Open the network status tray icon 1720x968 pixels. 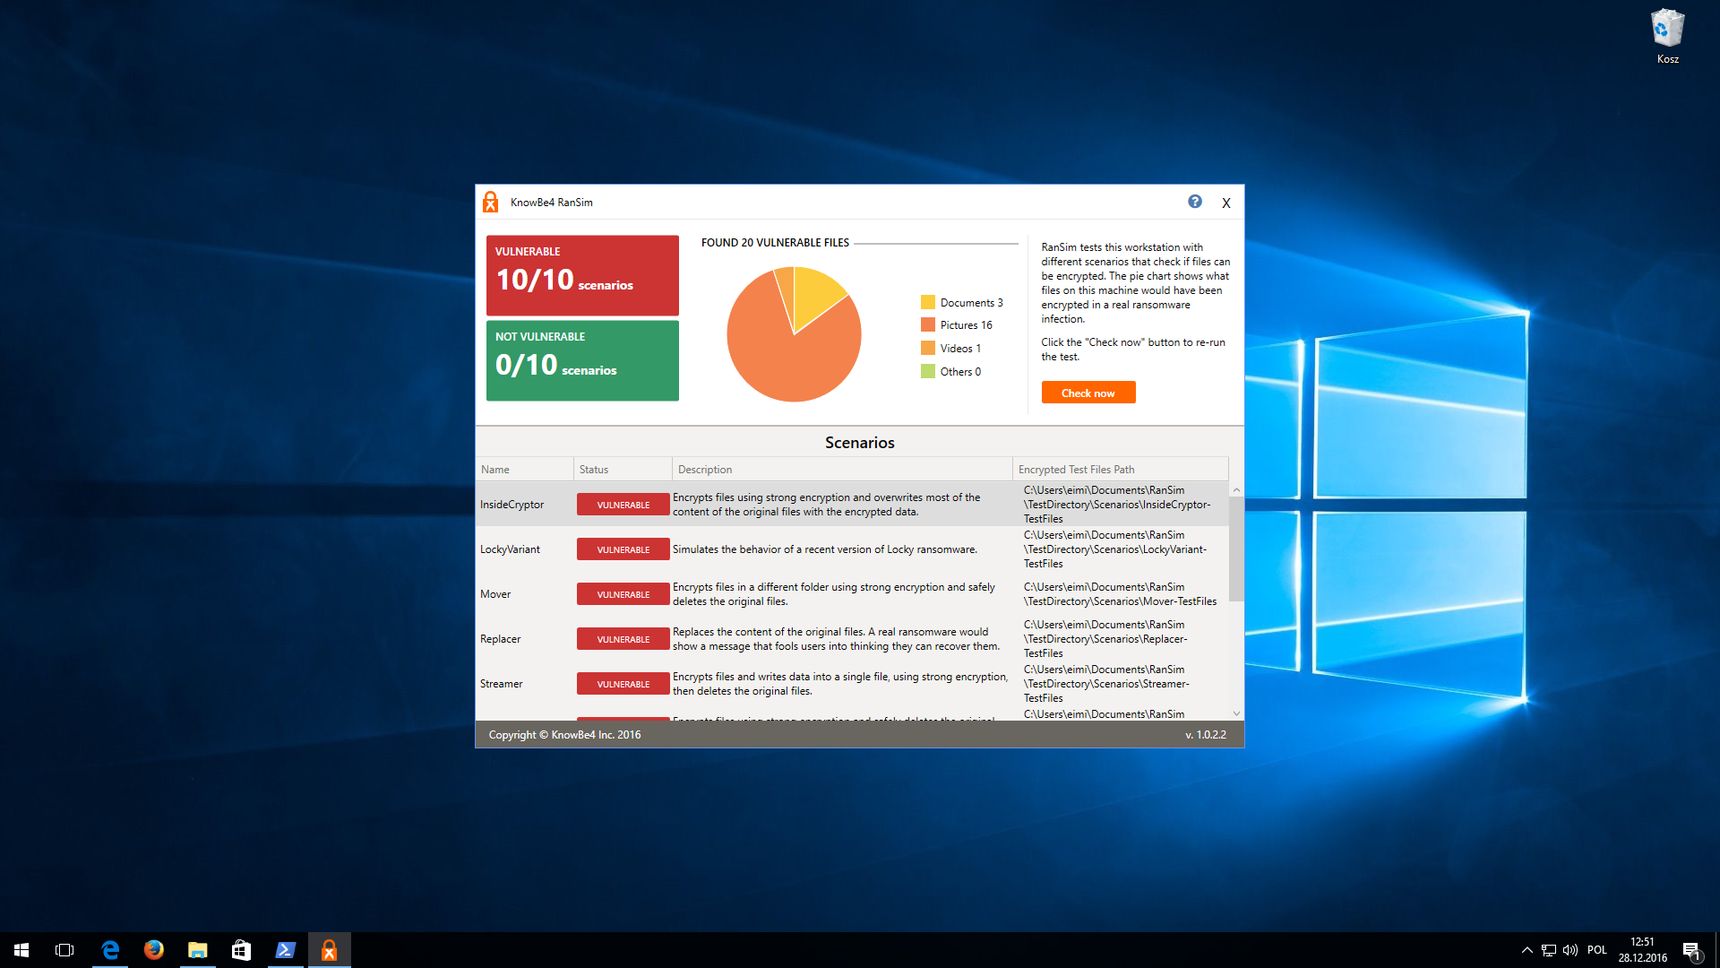pyautogui.click(x=1548, y=950)
